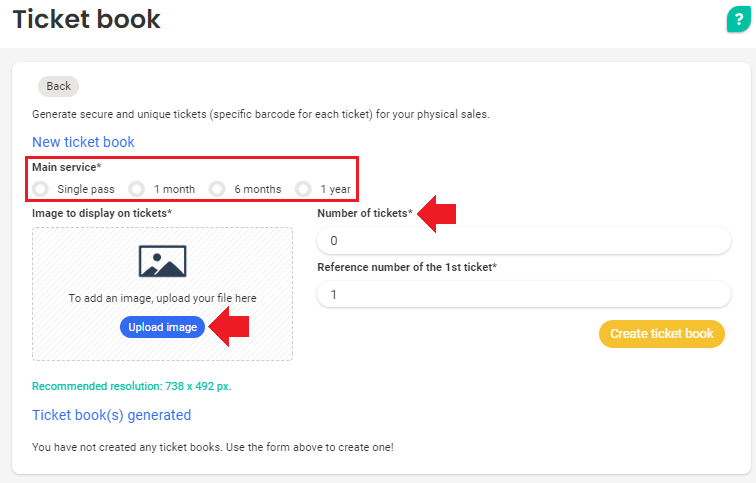Click the 1st ticket reference number field

[x=523, y=294]
